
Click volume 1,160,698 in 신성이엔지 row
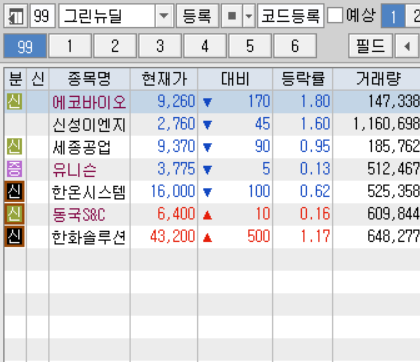pos(387,124)
